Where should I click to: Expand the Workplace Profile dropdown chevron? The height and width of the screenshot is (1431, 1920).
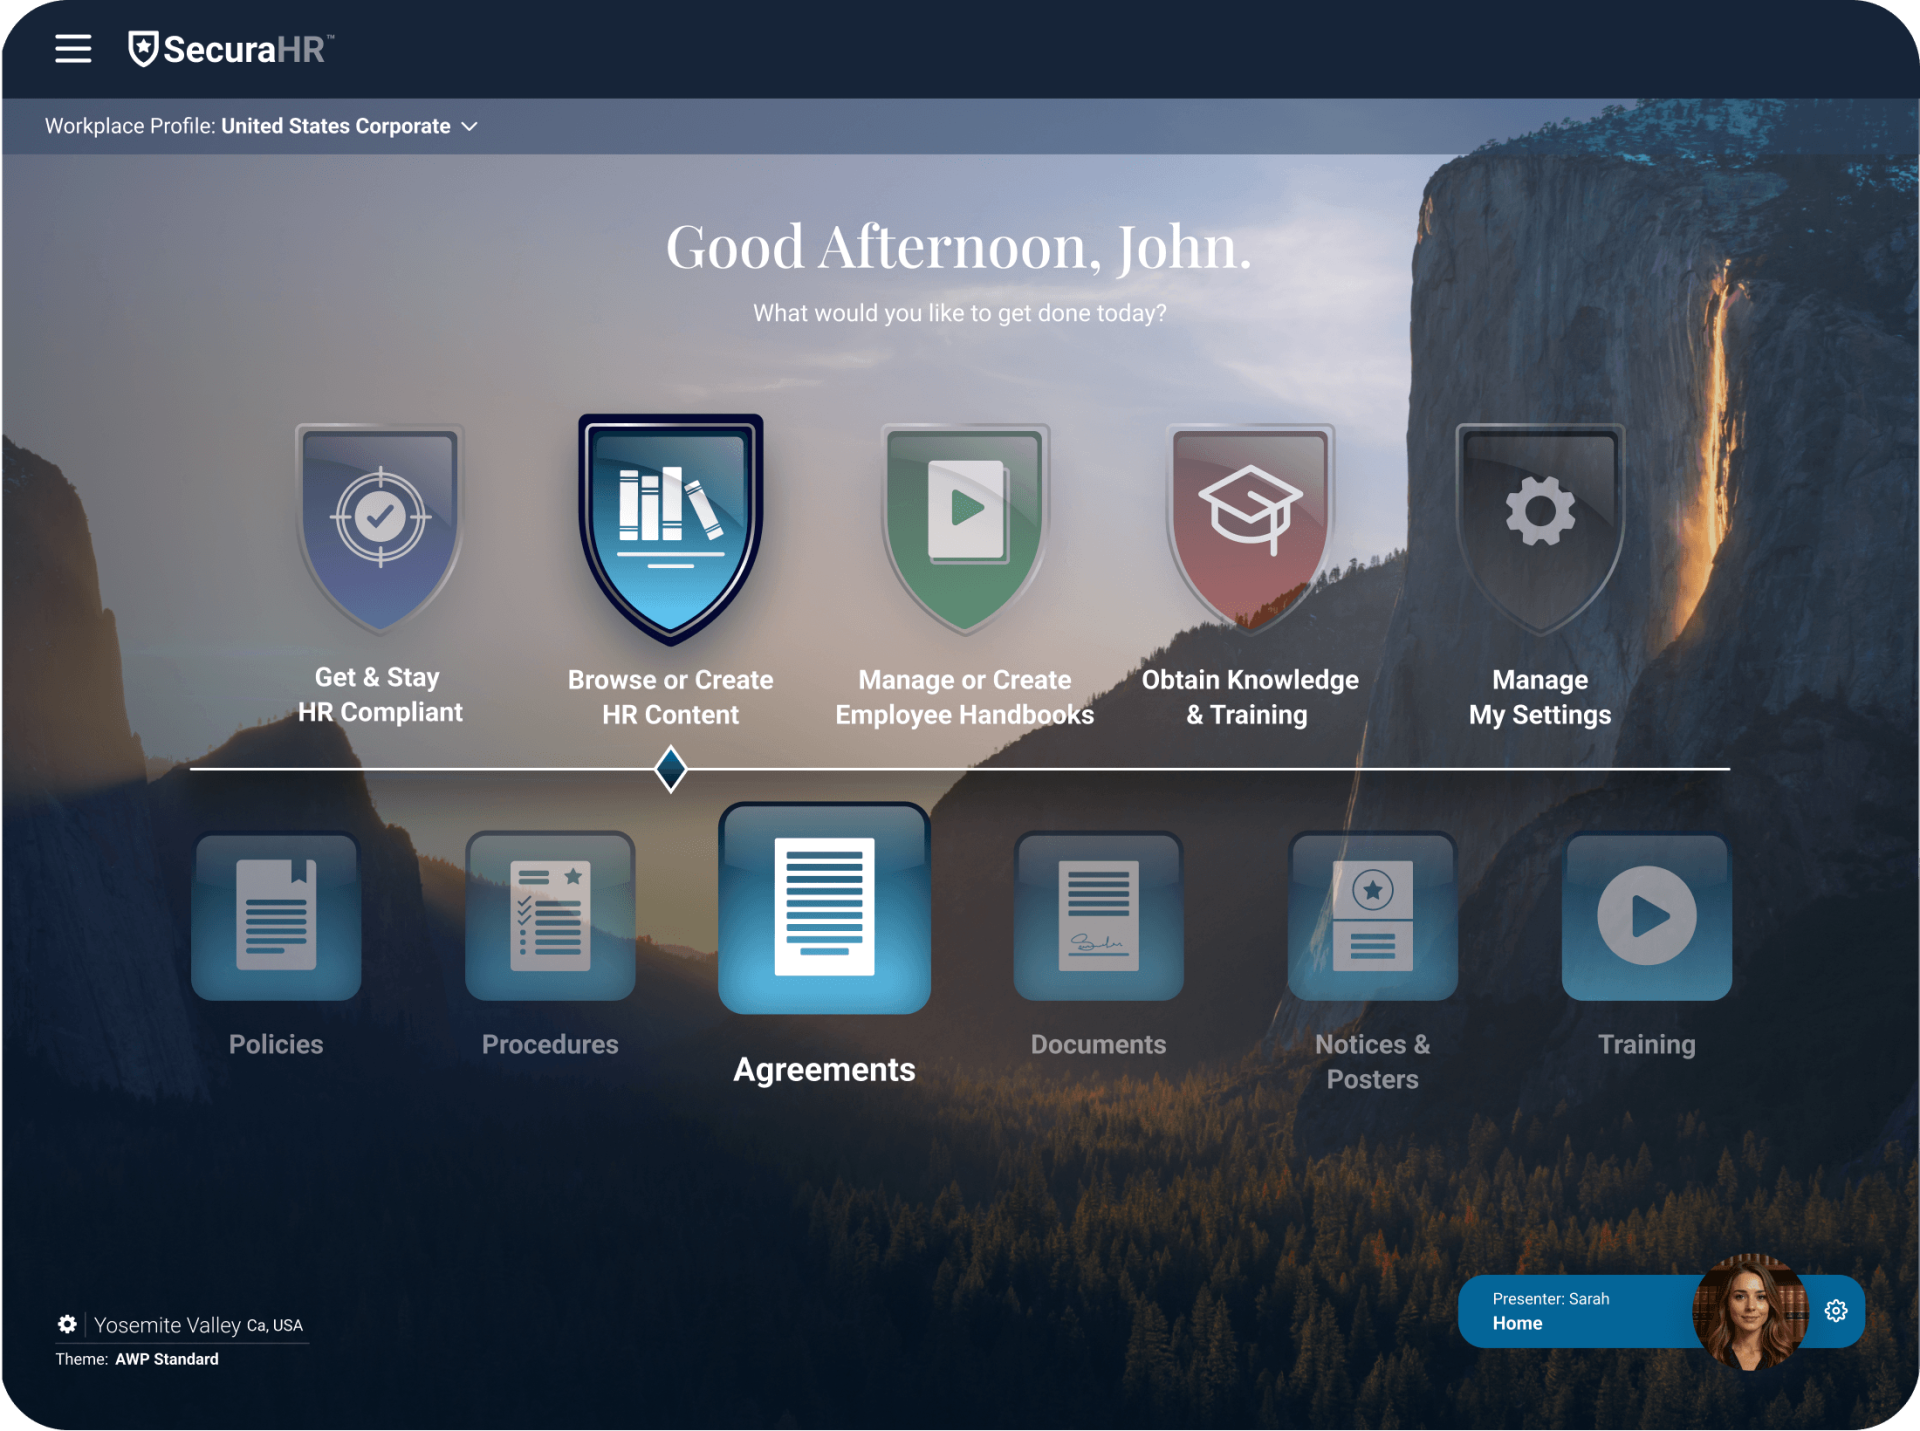pos(469,127)
